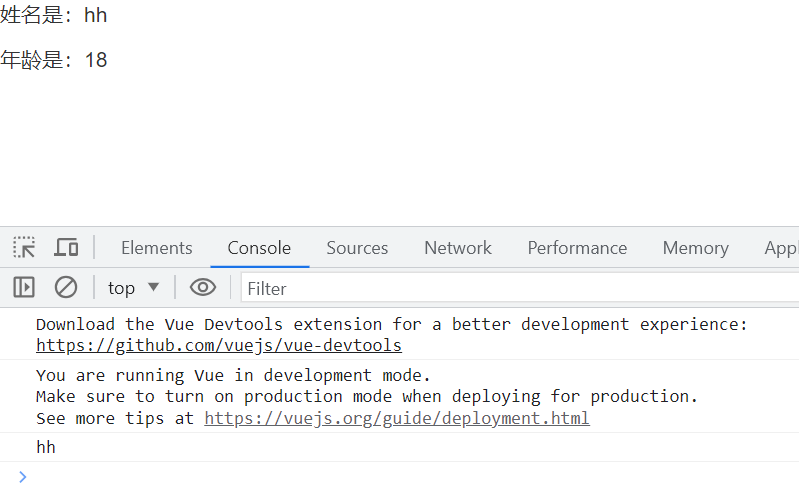Click the 姓名是：hh text on page
This screenshot has width=799, height=502.
click(x=54, y=15)
